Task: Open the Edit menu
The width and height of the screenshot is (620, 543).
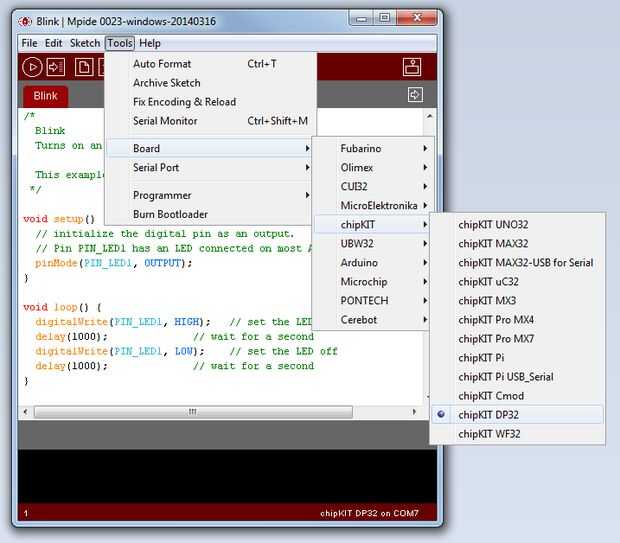Action: (53, 43)
